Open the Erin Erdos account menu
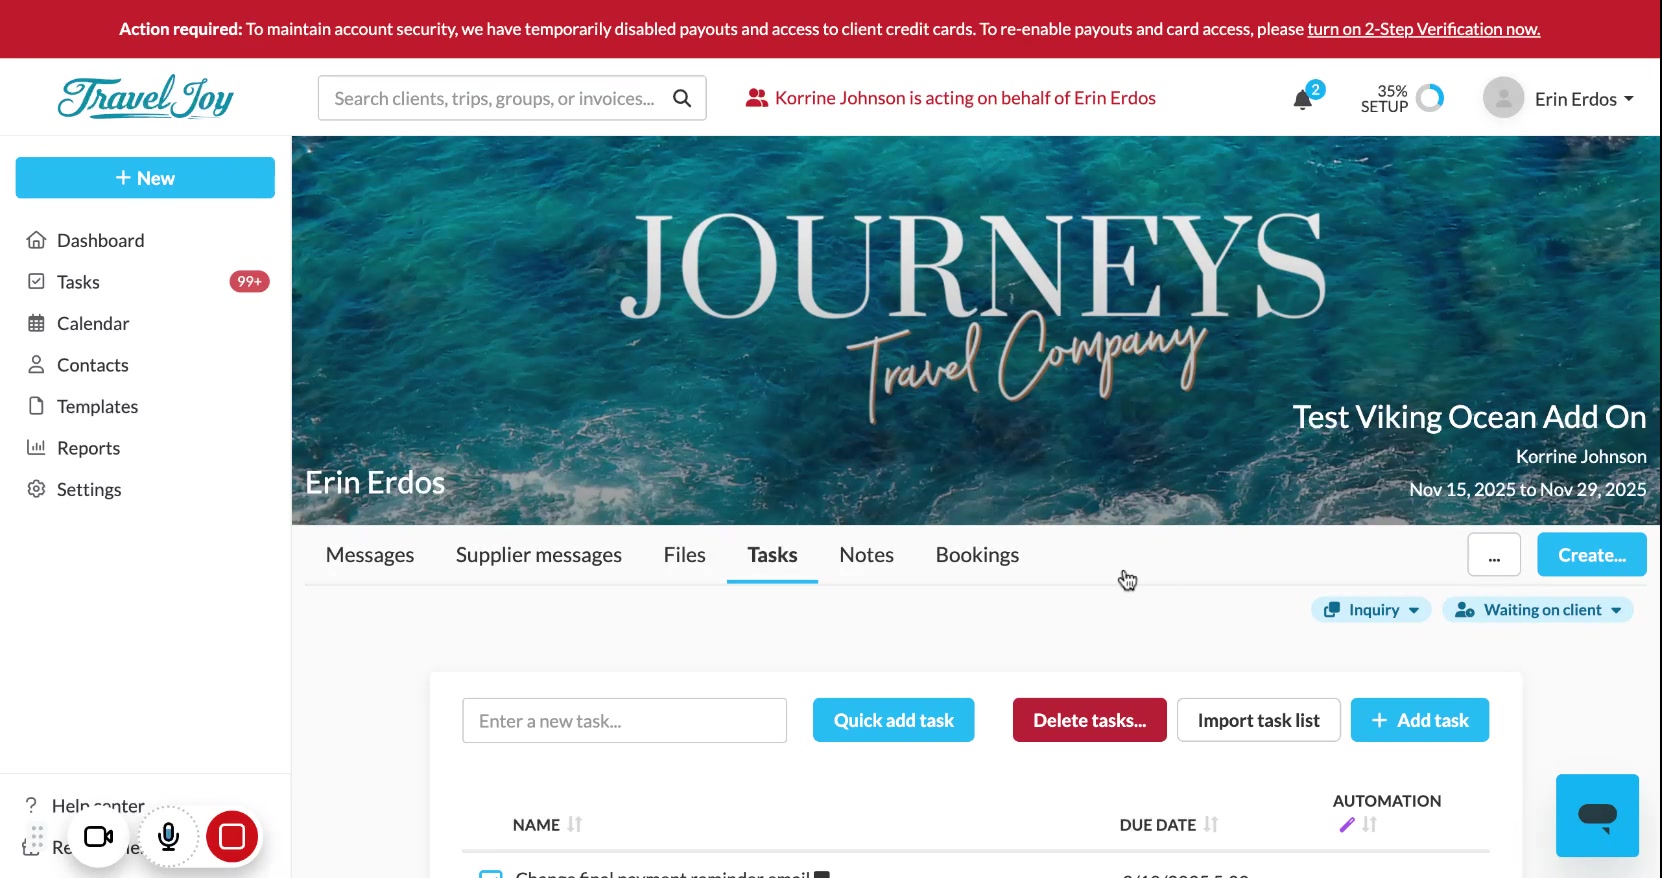 point(1559,98)
